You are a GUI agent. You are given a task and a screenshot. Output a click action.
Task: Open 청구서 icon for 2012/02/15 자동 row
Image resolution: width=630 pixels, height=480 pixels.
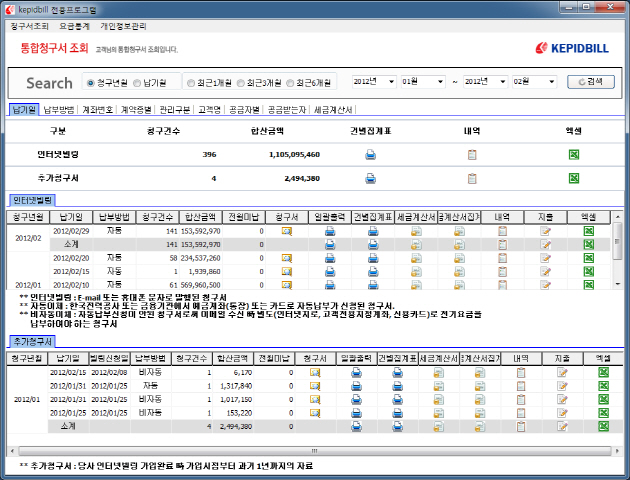point(287,272)
